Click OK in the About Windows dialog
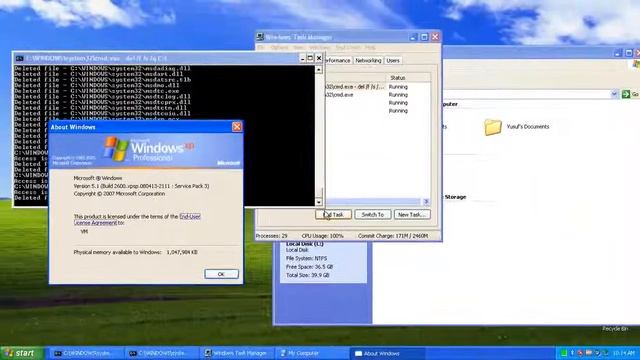The height and width of the screenshot is (360, 640). pos(221,274)
